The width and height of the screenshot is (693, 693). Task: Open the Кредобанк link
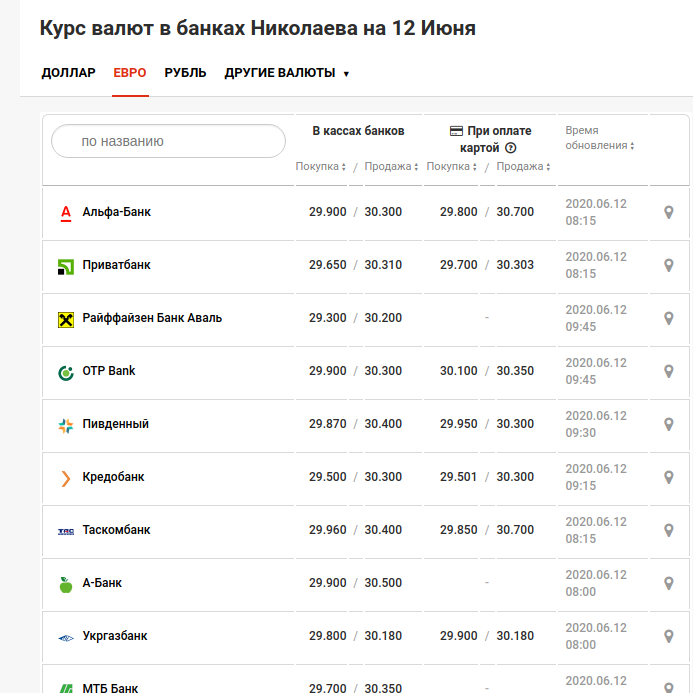(114, 477)
